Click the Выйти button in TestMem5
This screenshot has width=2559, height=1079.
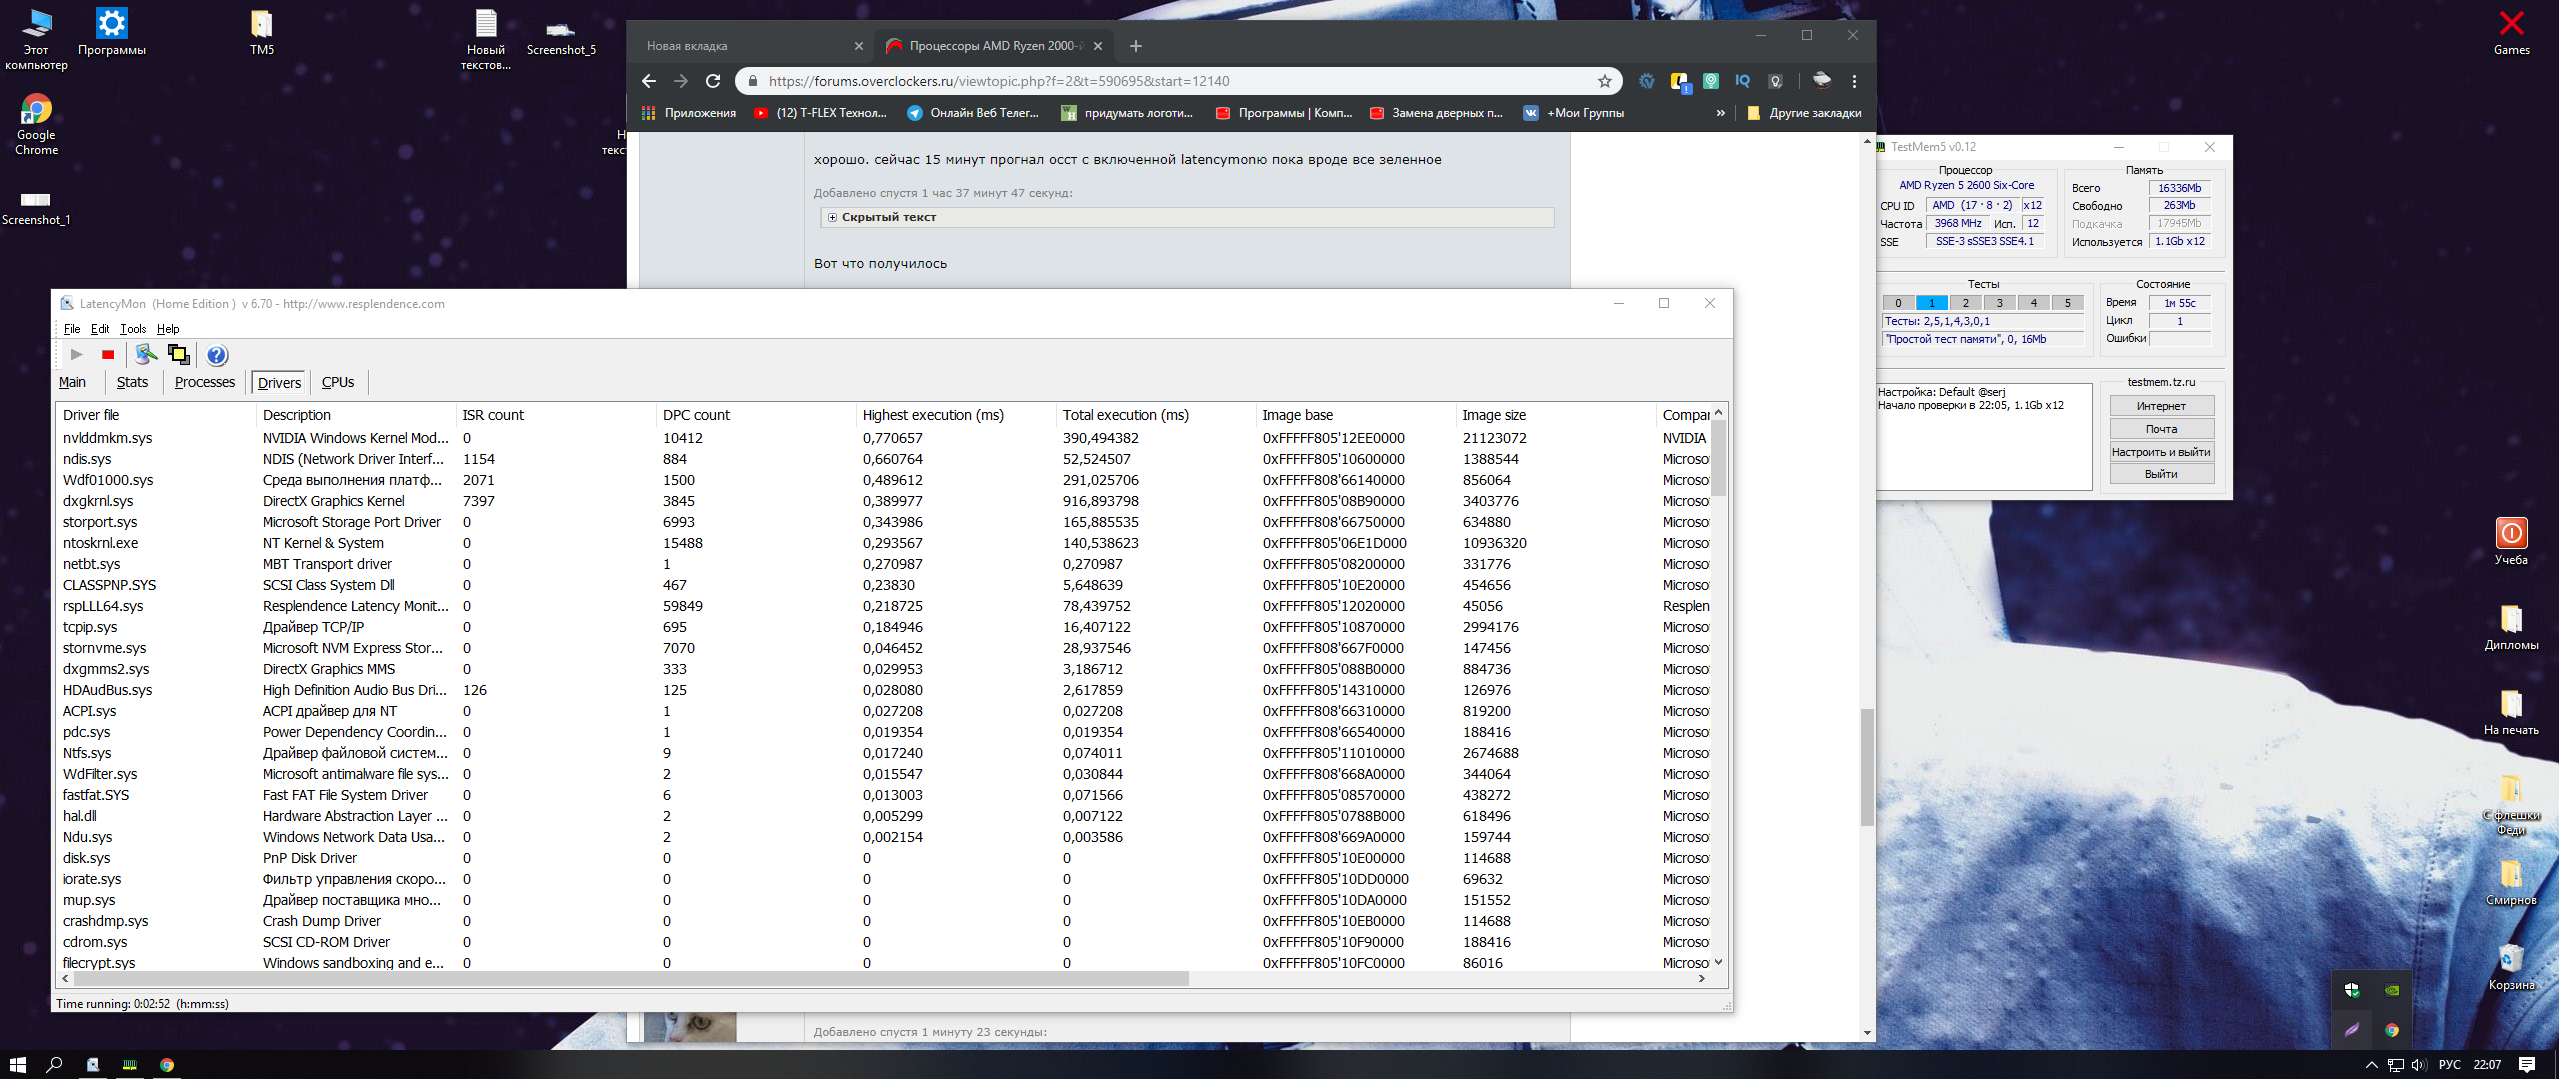pos(2161,474)
